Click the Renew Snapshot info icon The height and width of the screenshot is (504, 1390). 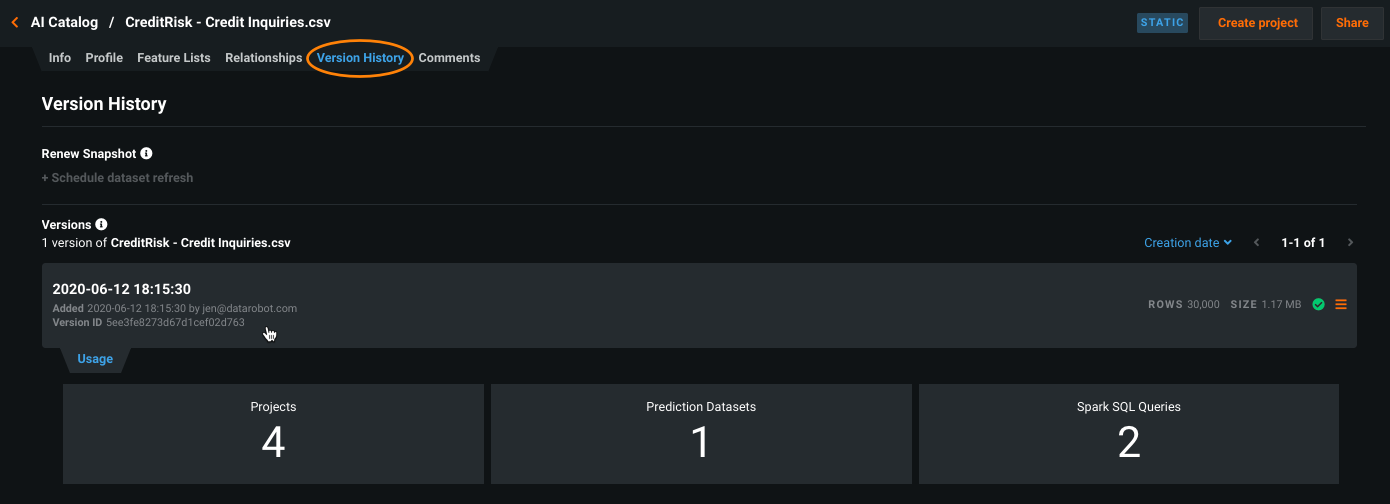point(146,154)
